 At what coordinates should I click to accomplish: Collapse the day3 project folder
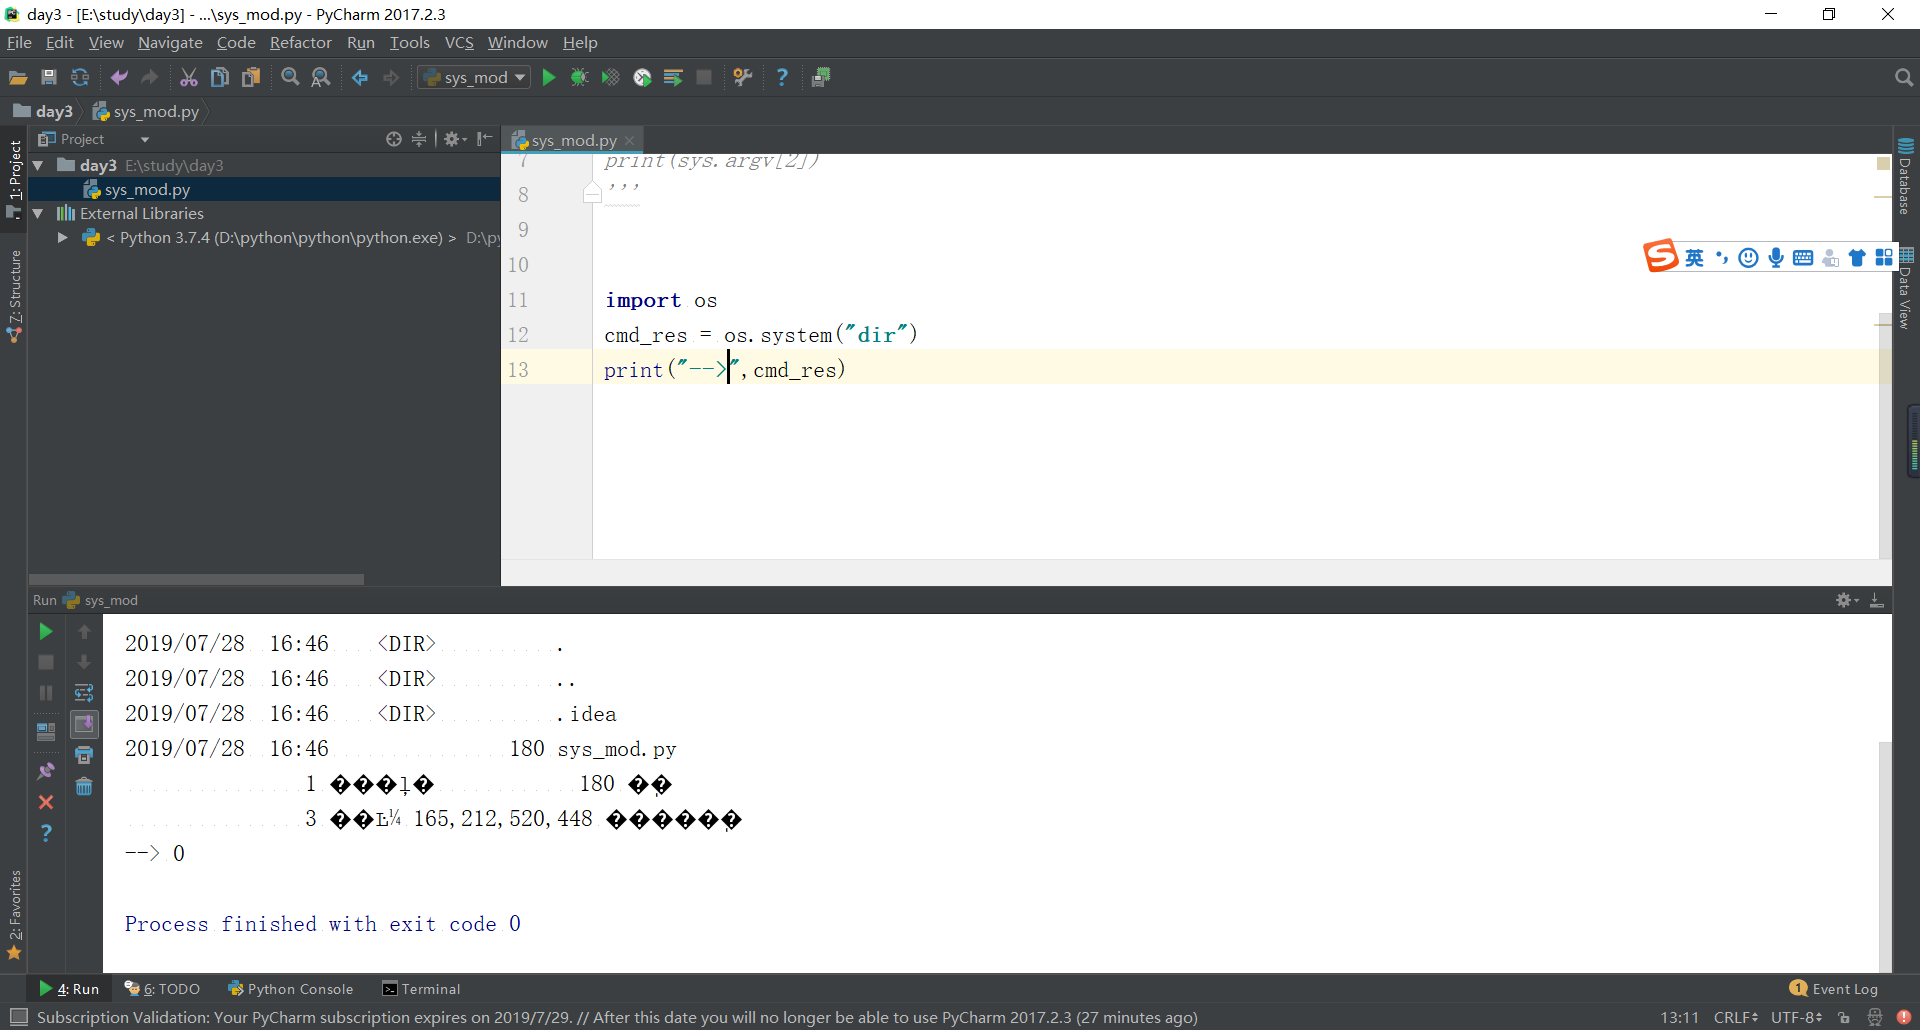click(38, 165)
